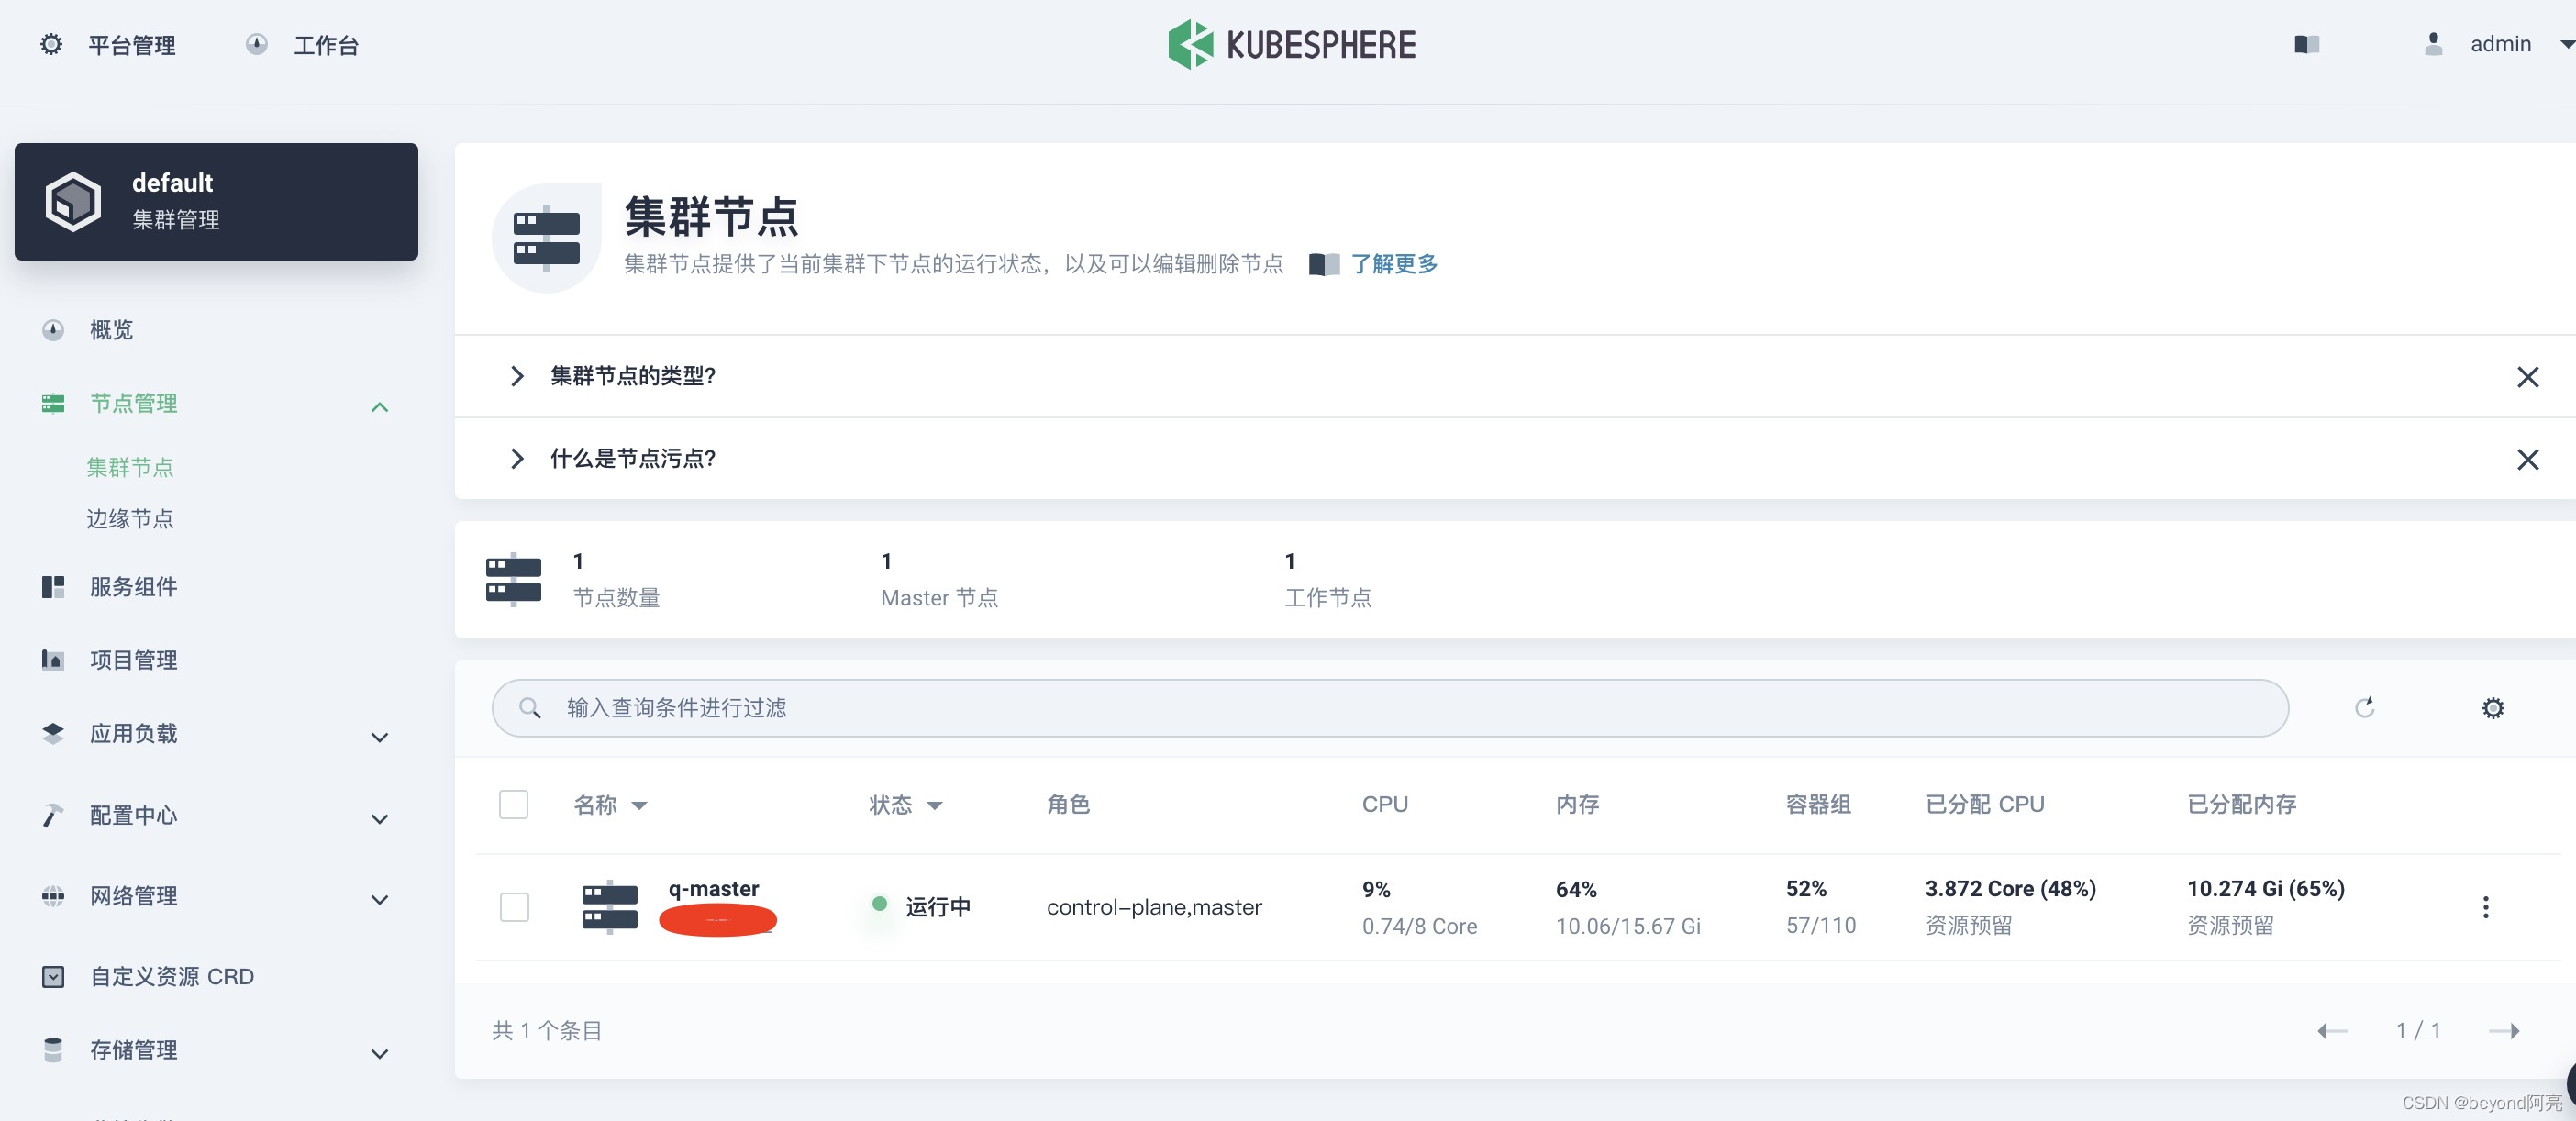Click the 应用负载 layers icon
The width and height of the screenshot is (2576, 1121).
point(53,733)
